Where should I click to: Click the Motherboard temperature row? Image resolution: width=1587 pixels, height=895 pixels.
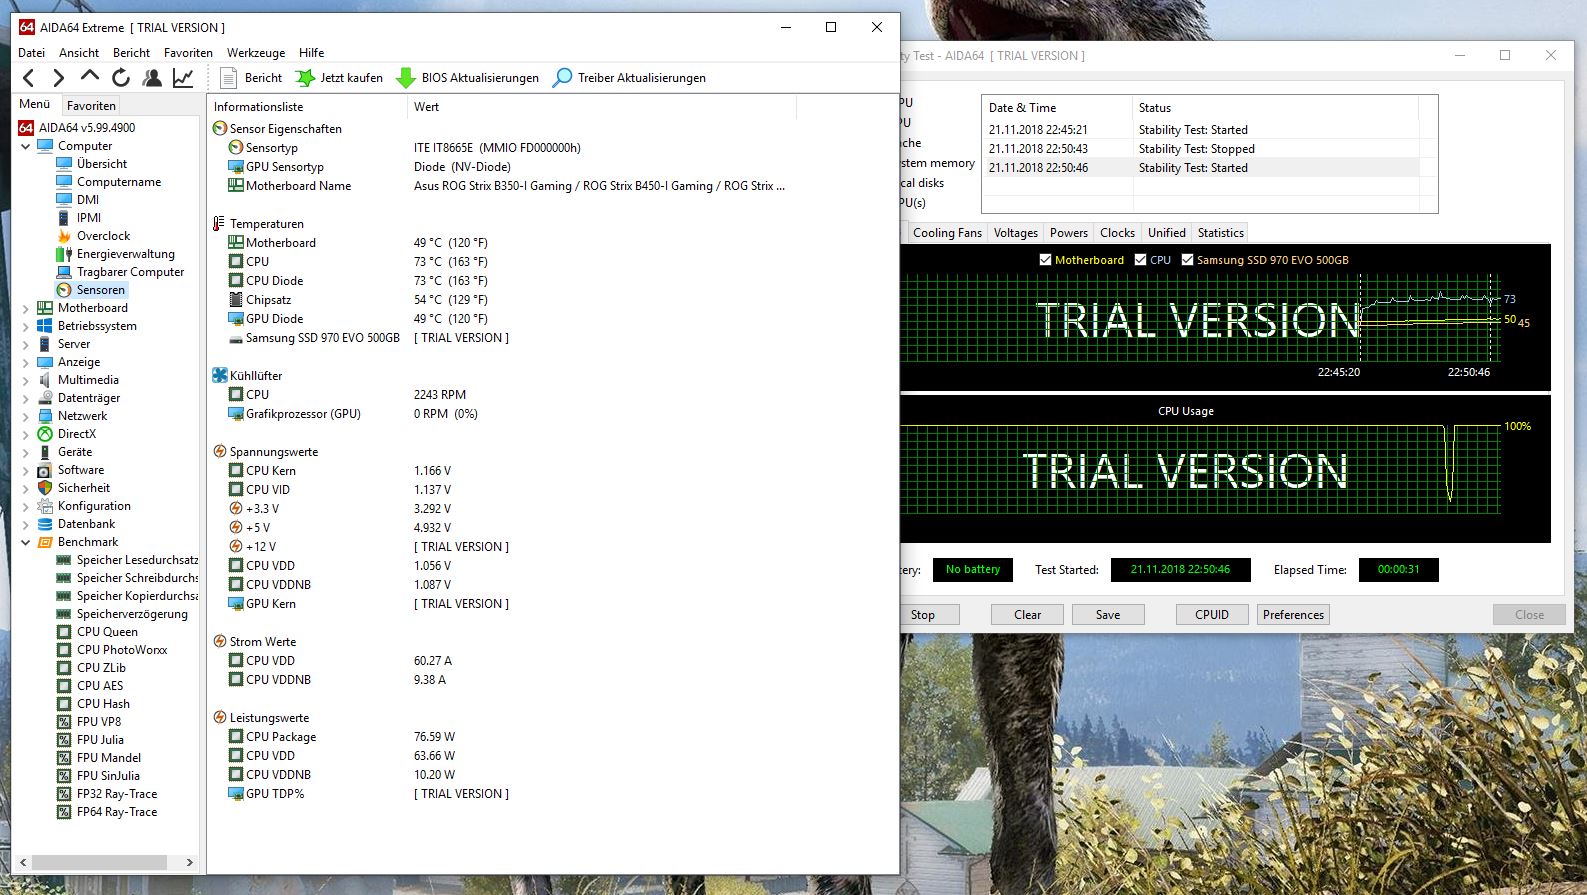(x=501, y=243)
